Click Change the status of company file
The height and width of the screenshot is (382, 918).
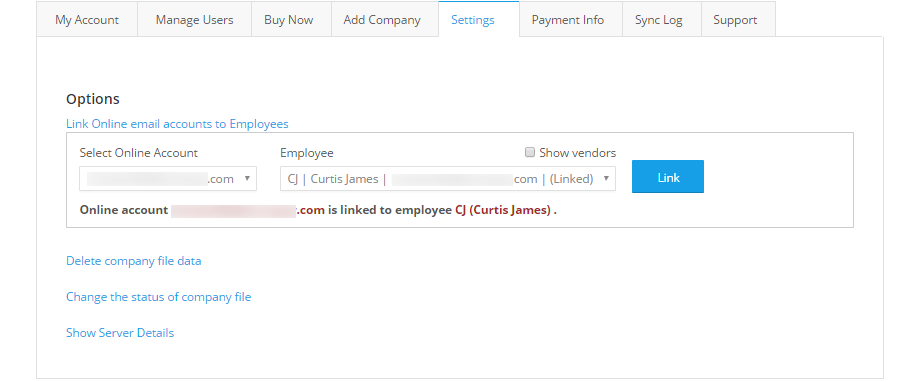click(x=159, y=297)
